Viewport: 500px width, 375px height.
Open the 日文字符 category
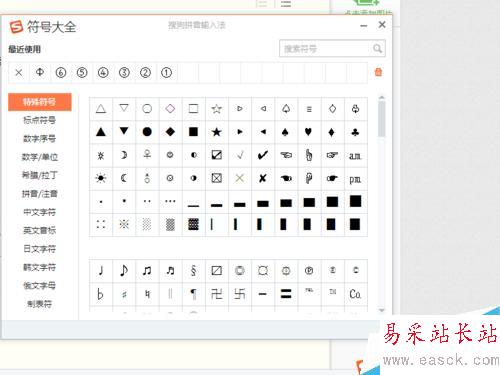click(40, 249)
